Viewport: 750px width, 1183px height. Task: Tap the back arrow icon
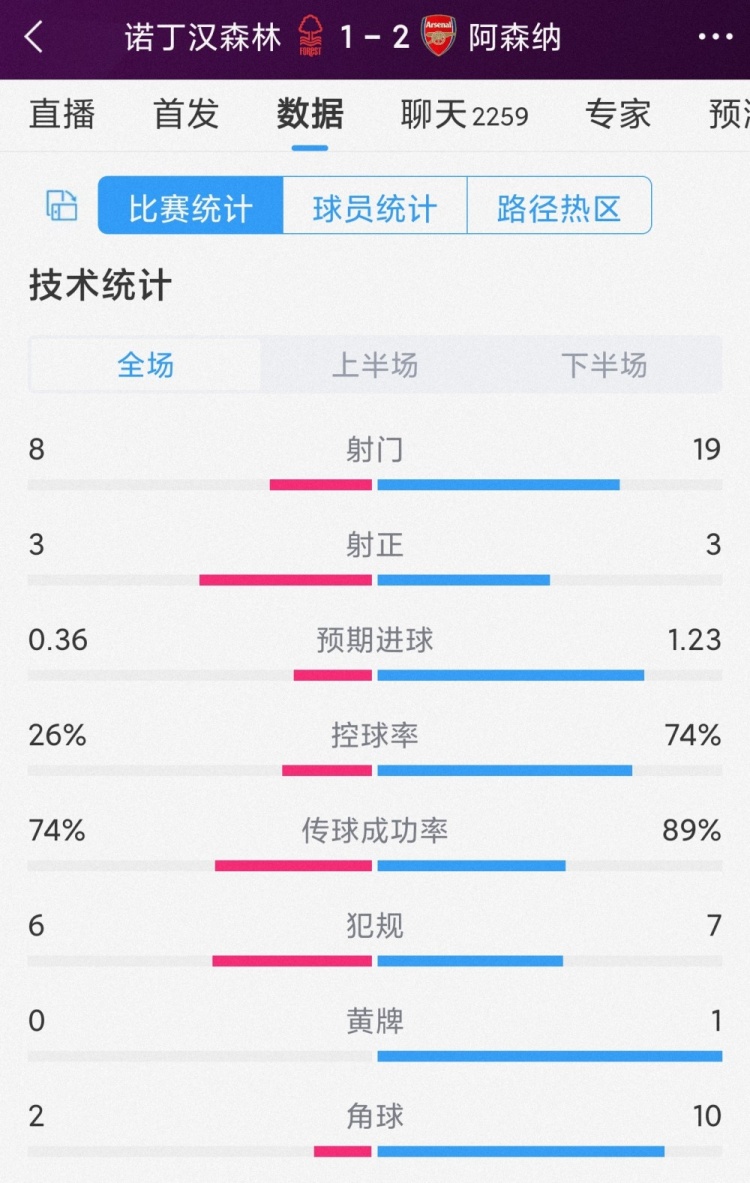(x=34, y=38)
